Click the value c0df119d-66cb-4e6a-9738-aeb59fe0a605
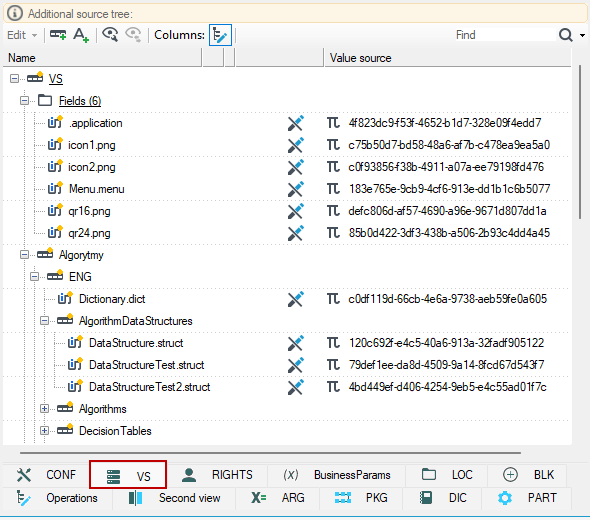Screen dimensions: 590x520 [448, 299]
